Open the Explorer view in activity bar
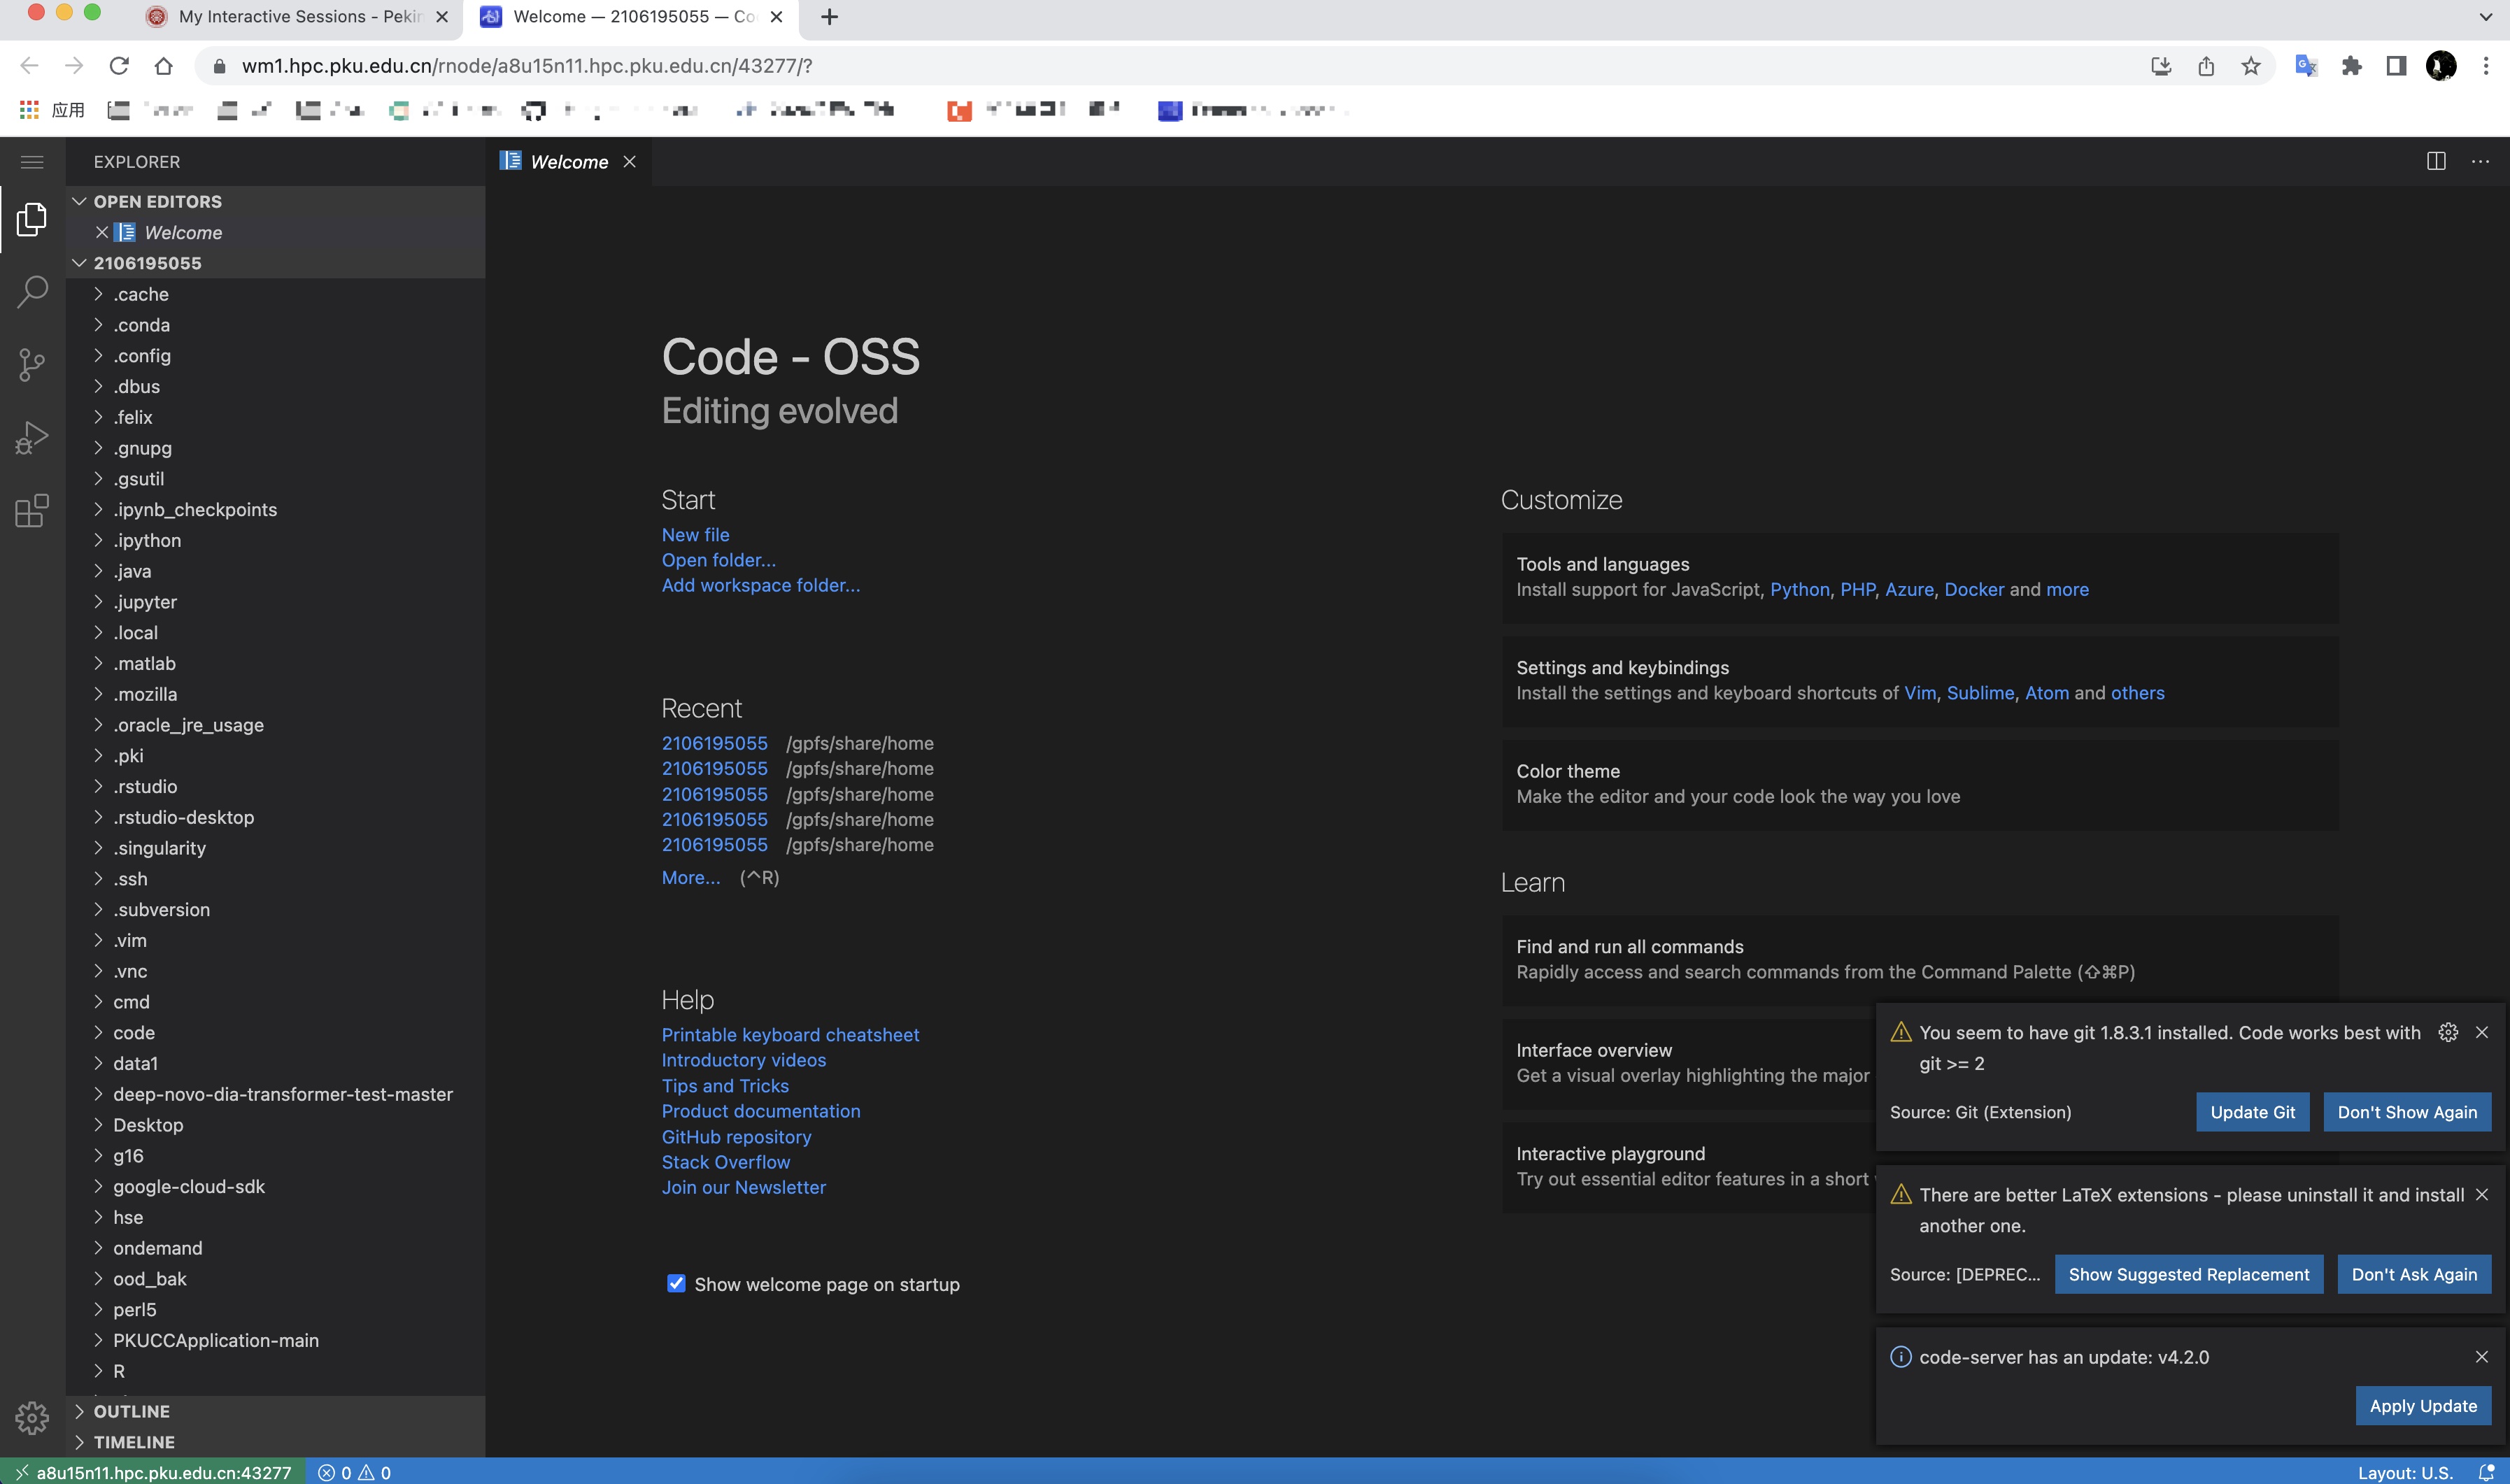 pos(32,219)
